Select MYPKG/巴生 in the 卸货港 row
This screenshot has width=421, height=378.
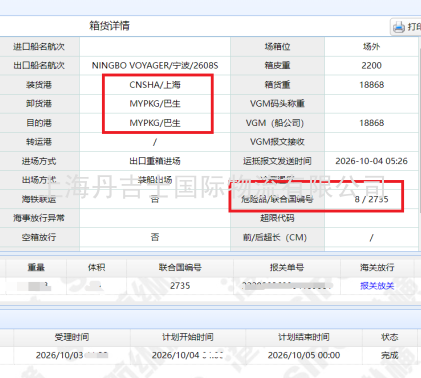pyautogui.click(x=155, y=104)
